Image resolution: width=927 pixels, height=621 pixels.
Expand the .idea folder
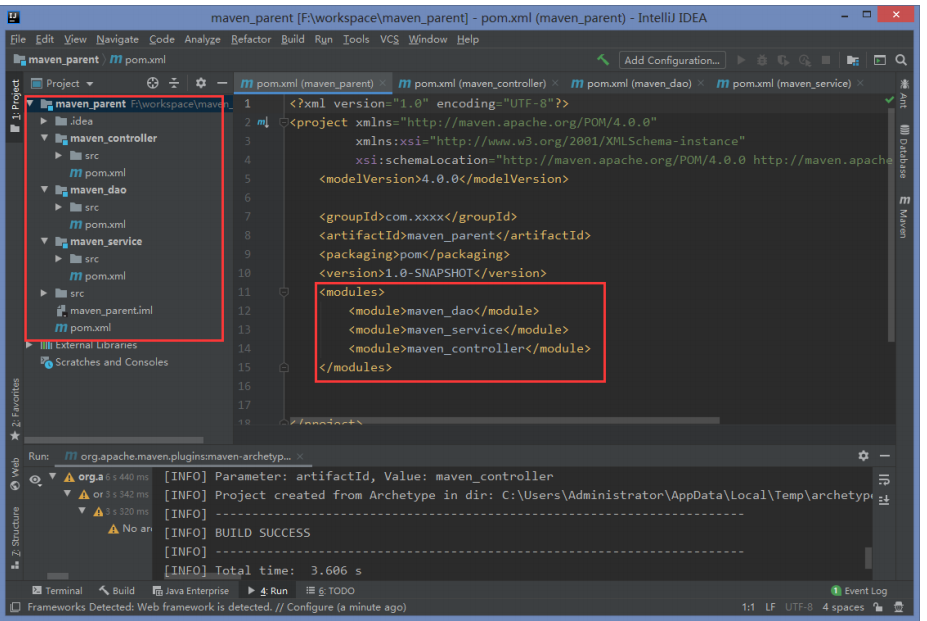44,121
